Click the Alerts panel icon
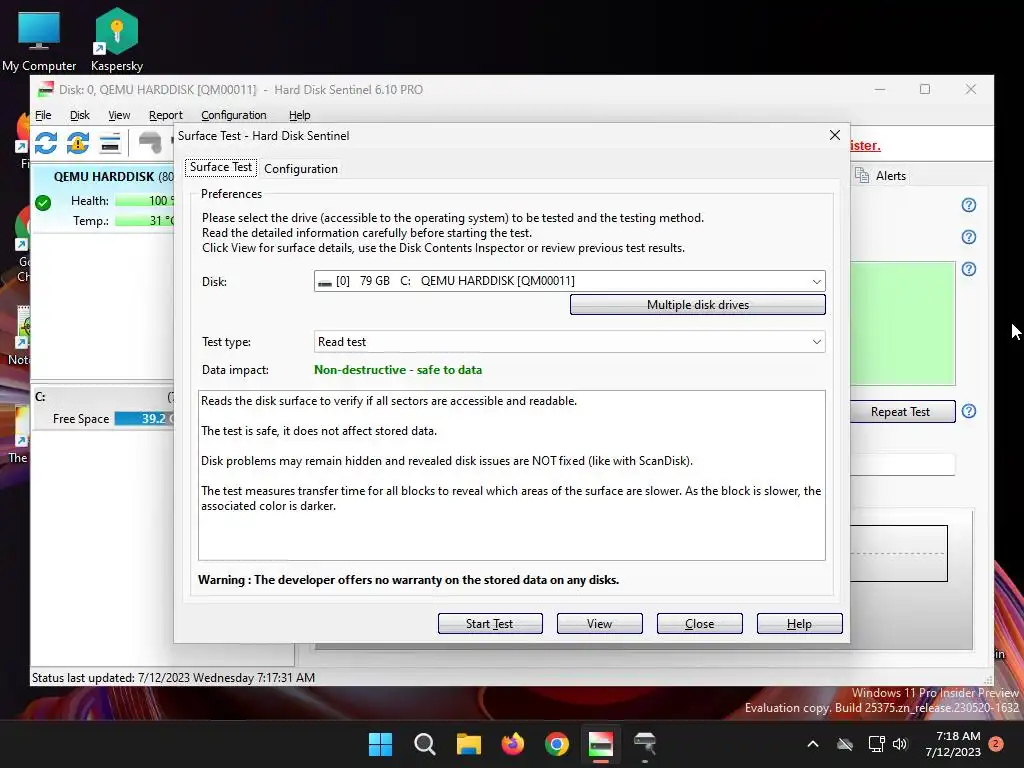The width and height of the screenshot is (1024, 768). click(x=862, y=176)
